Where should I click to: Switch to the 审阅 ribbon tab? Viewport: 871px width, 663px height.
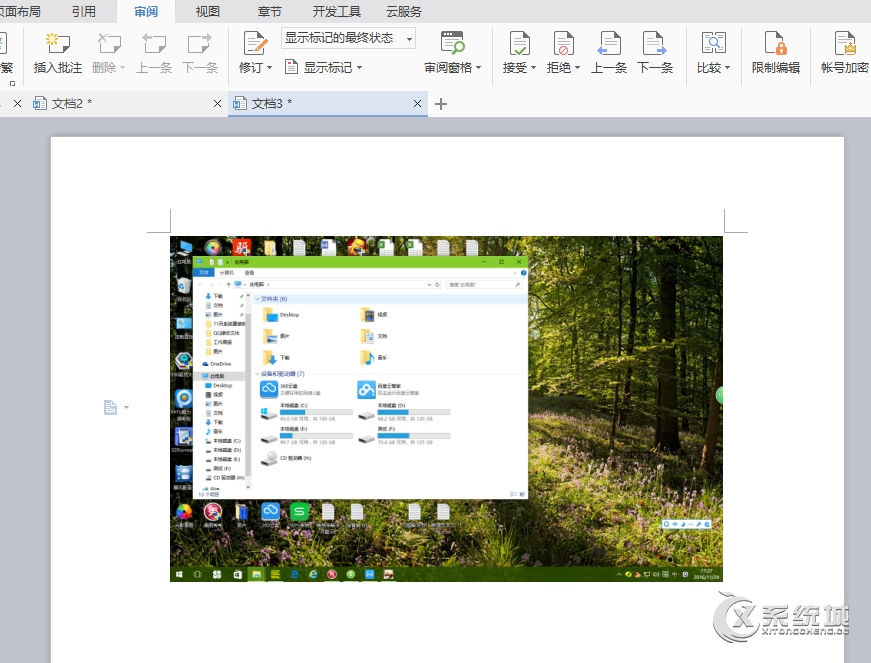point(146,11)
